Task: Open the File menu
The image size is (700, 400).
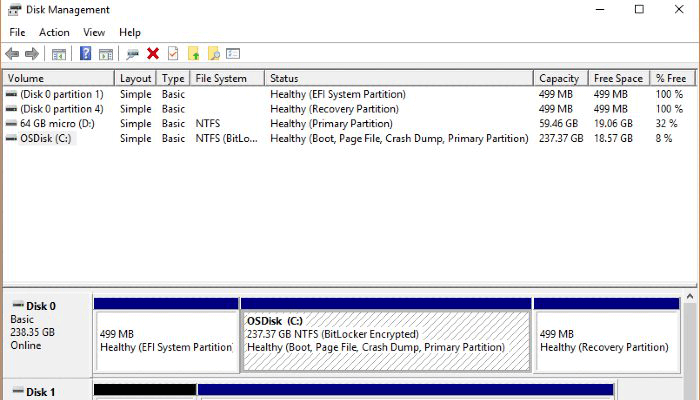Action: [x=17, y=32]
